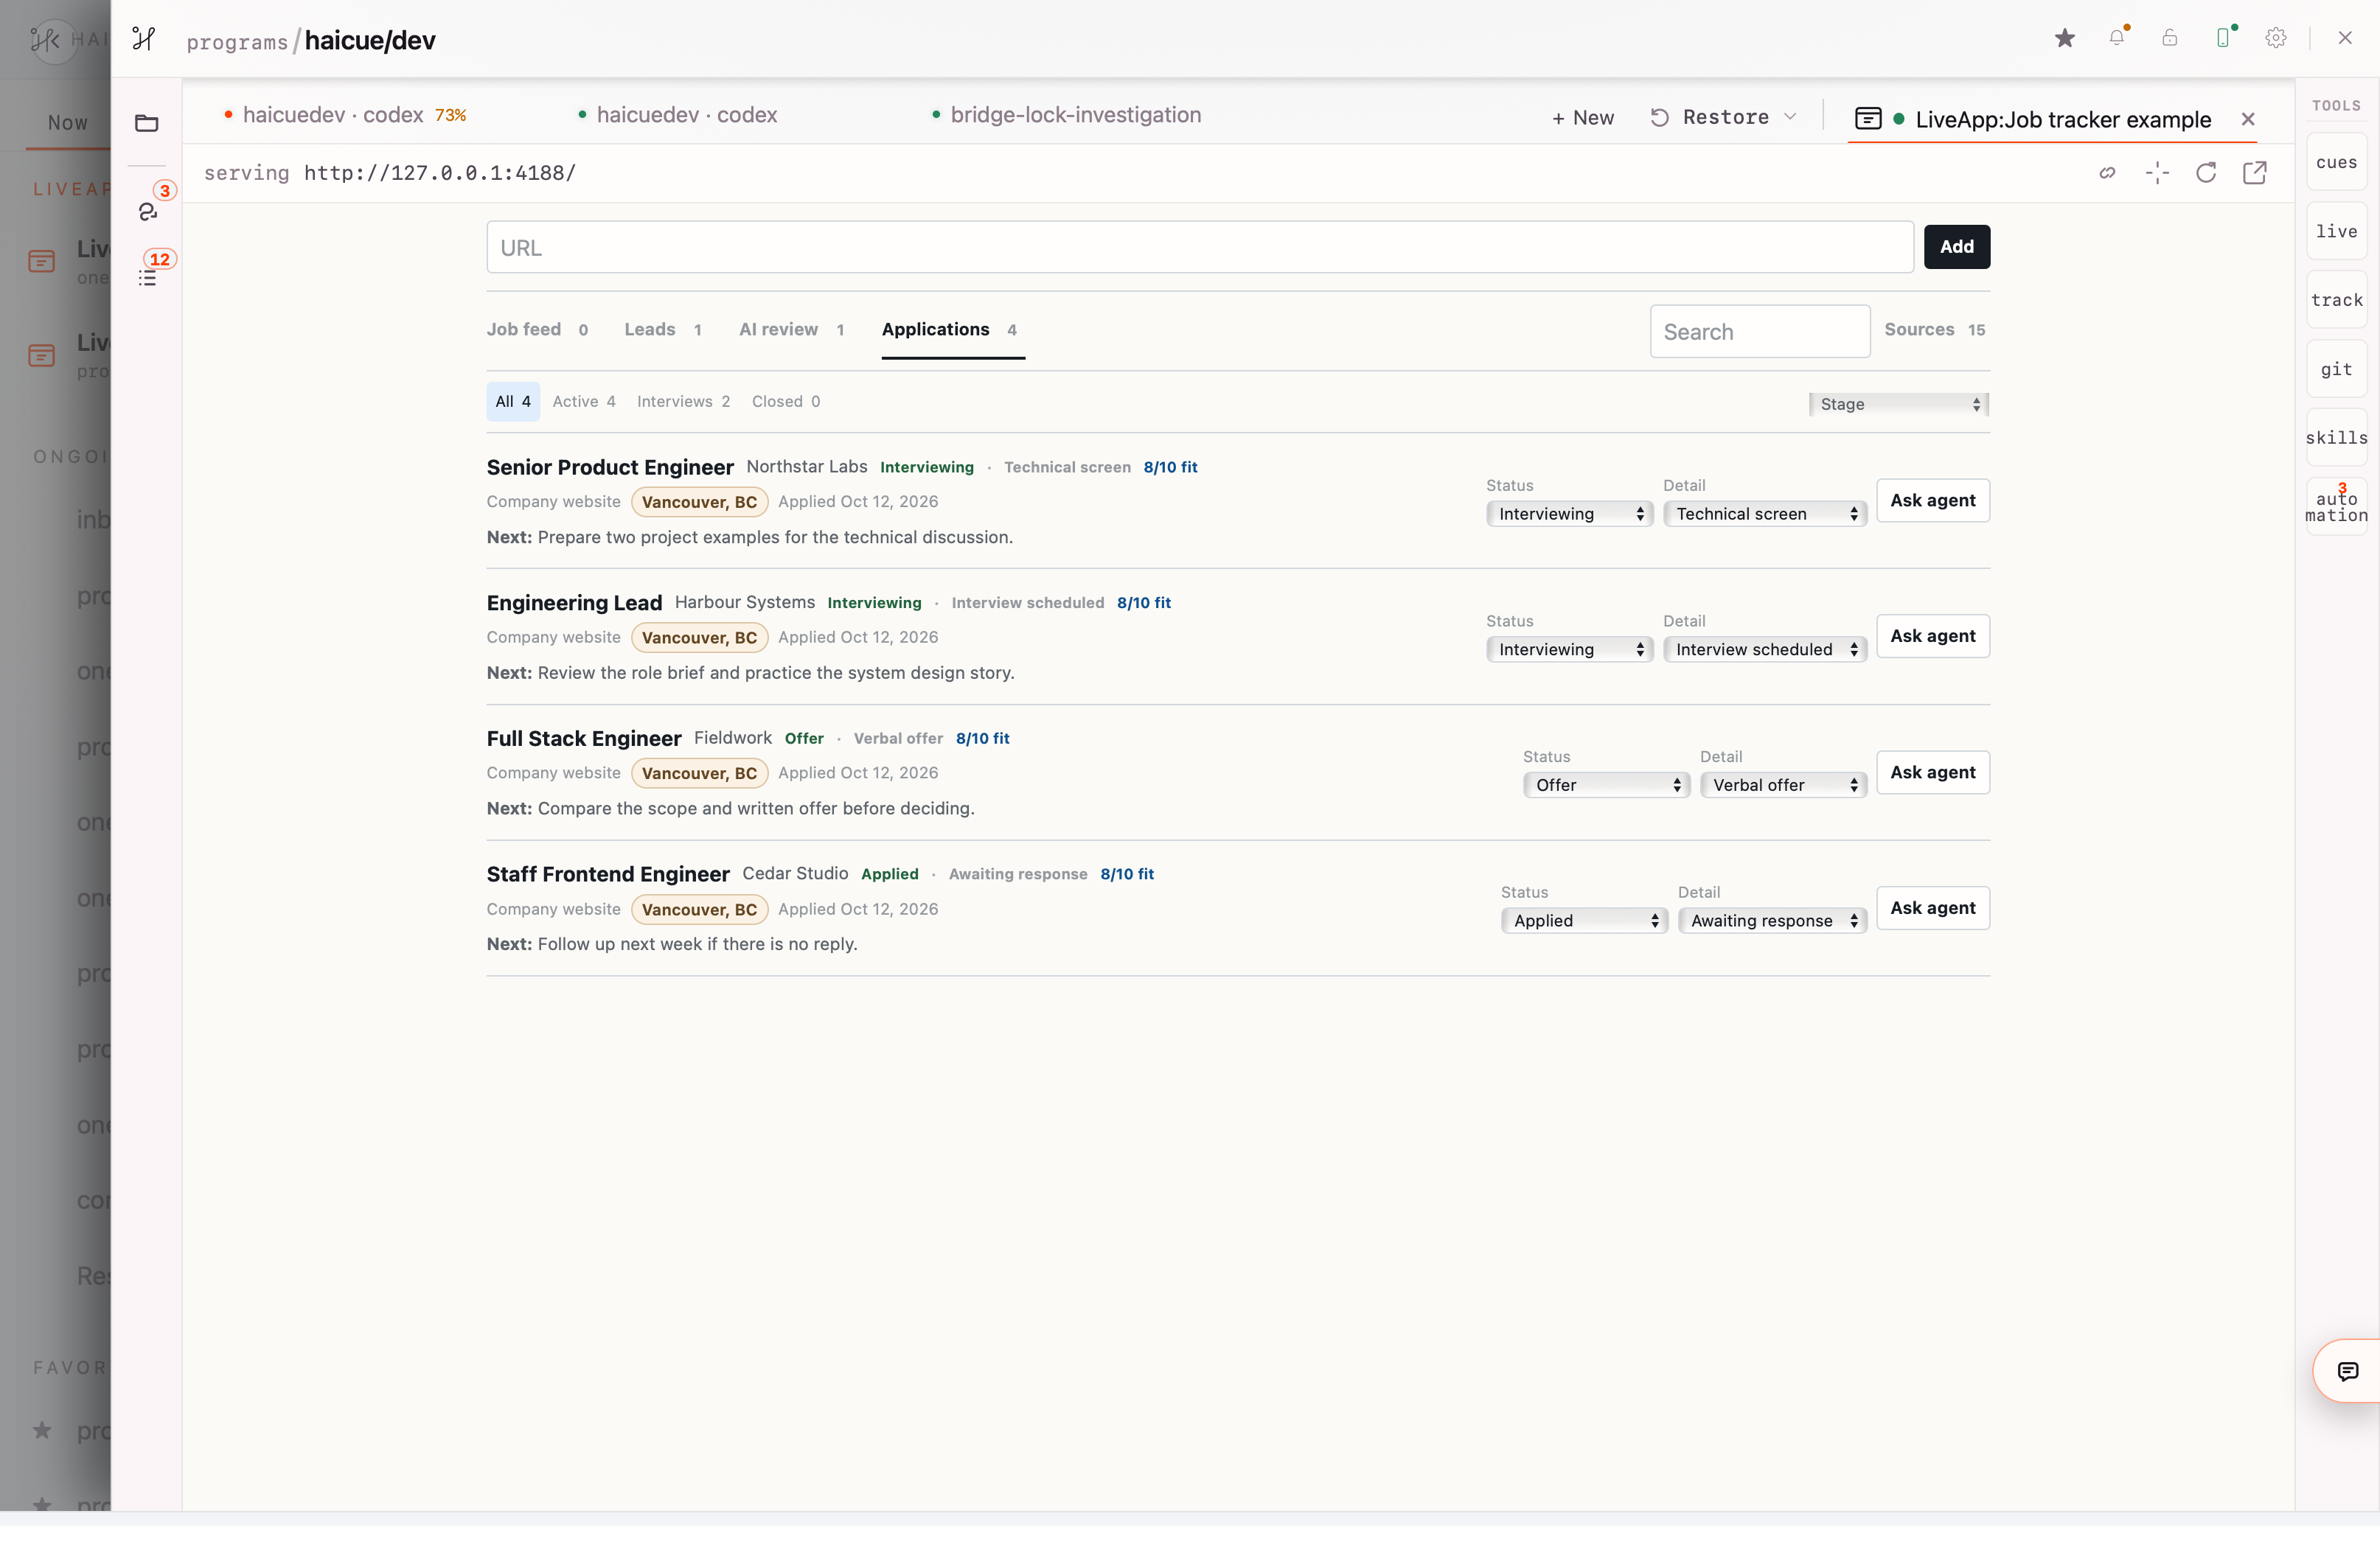This screenshot has height=1567, width=2380.
Task: Open the floating chat bubble button
Action: tap(2348, 1371)
